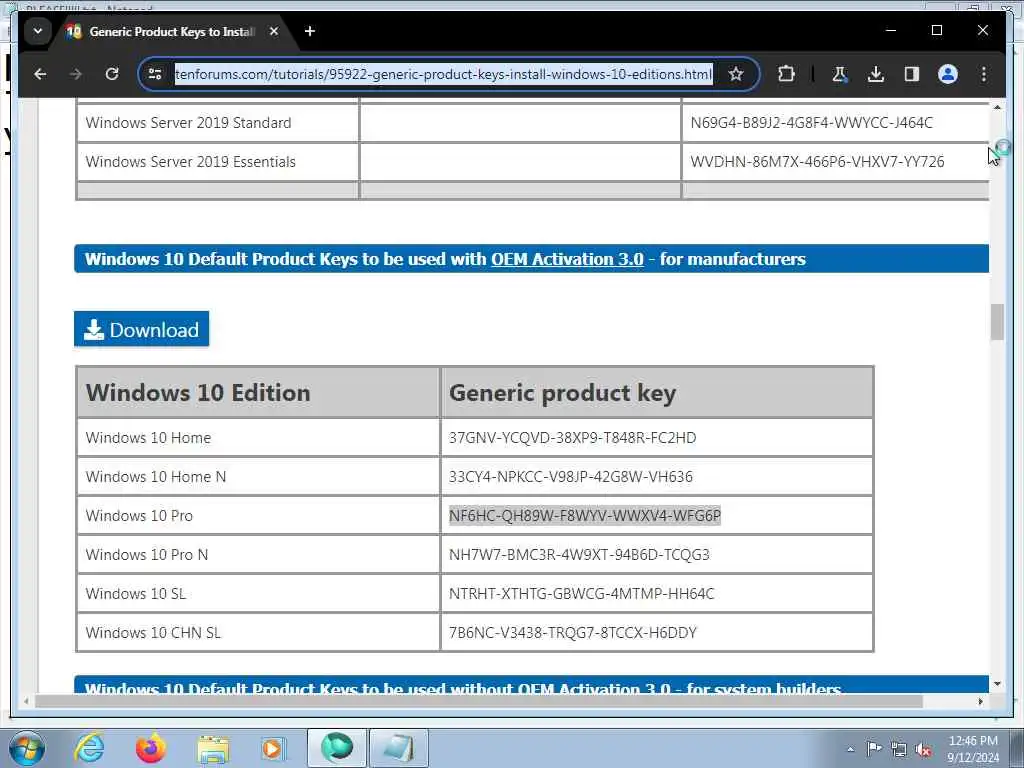
Task: Click the muted volume tray icon
Action: click(923, 750)
